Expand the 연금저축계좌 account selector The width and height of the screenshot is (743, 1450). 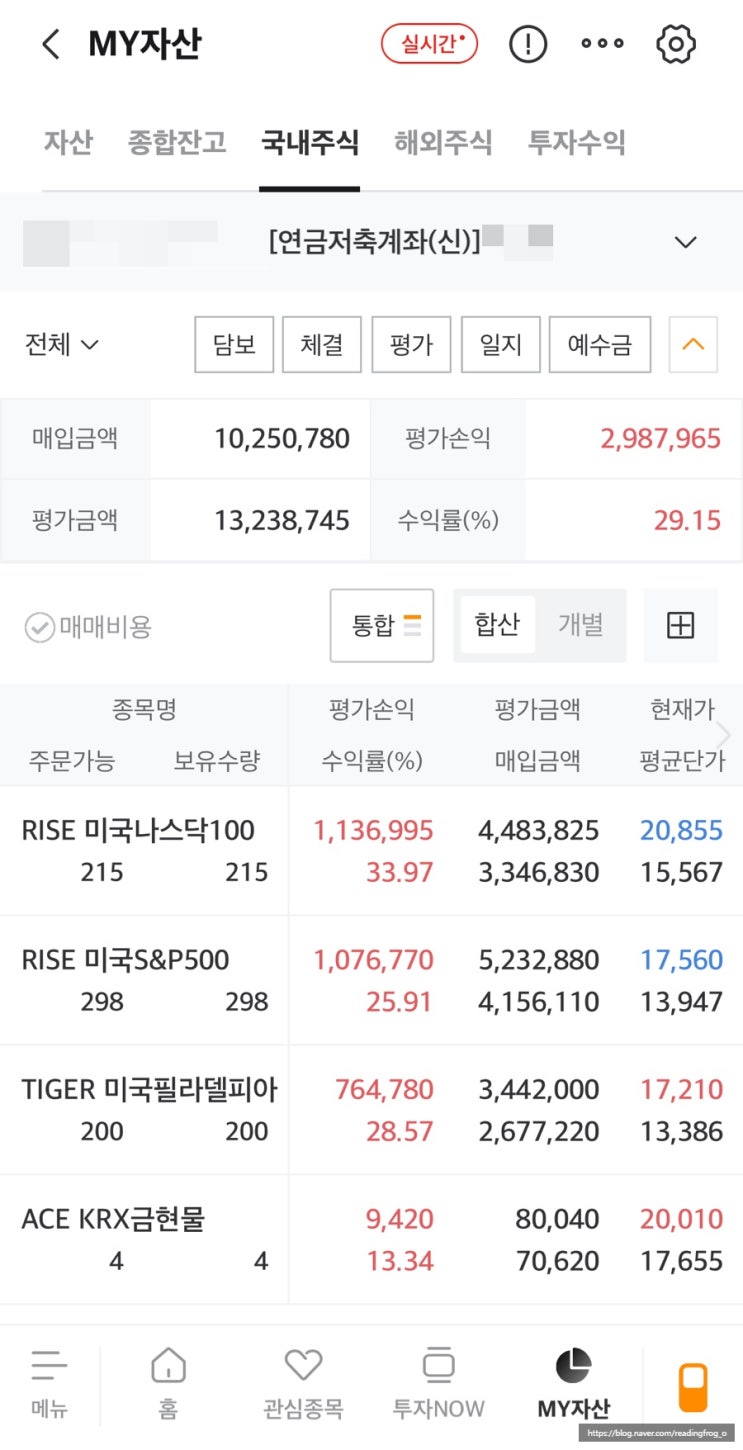pos(685,242)
